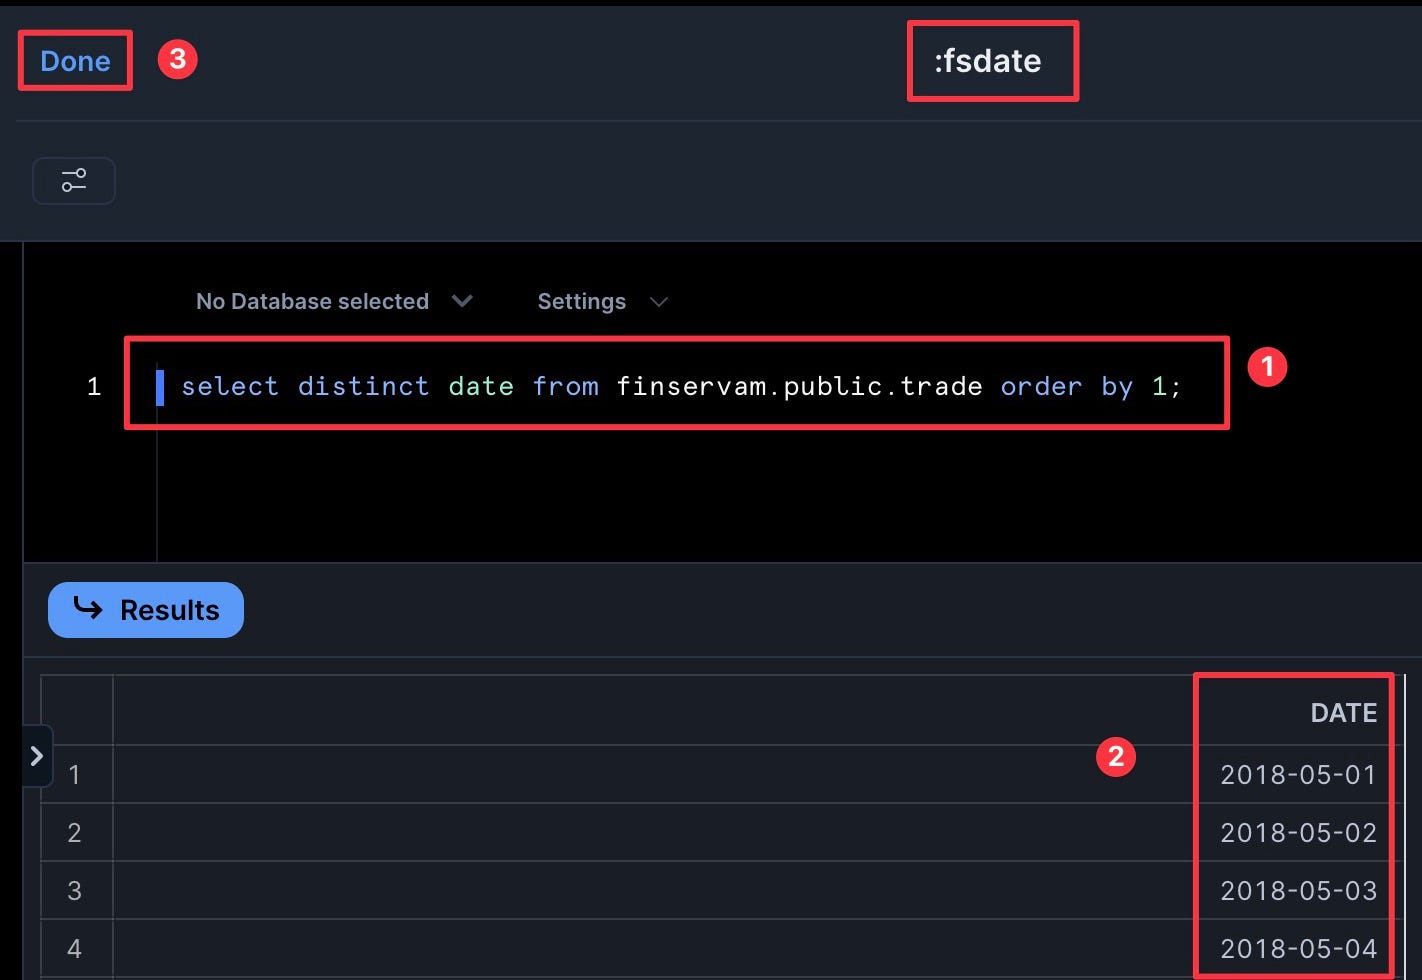Screen dimensions: 1422x980
Task: Select result row number 2
Action: coord(74,833)
